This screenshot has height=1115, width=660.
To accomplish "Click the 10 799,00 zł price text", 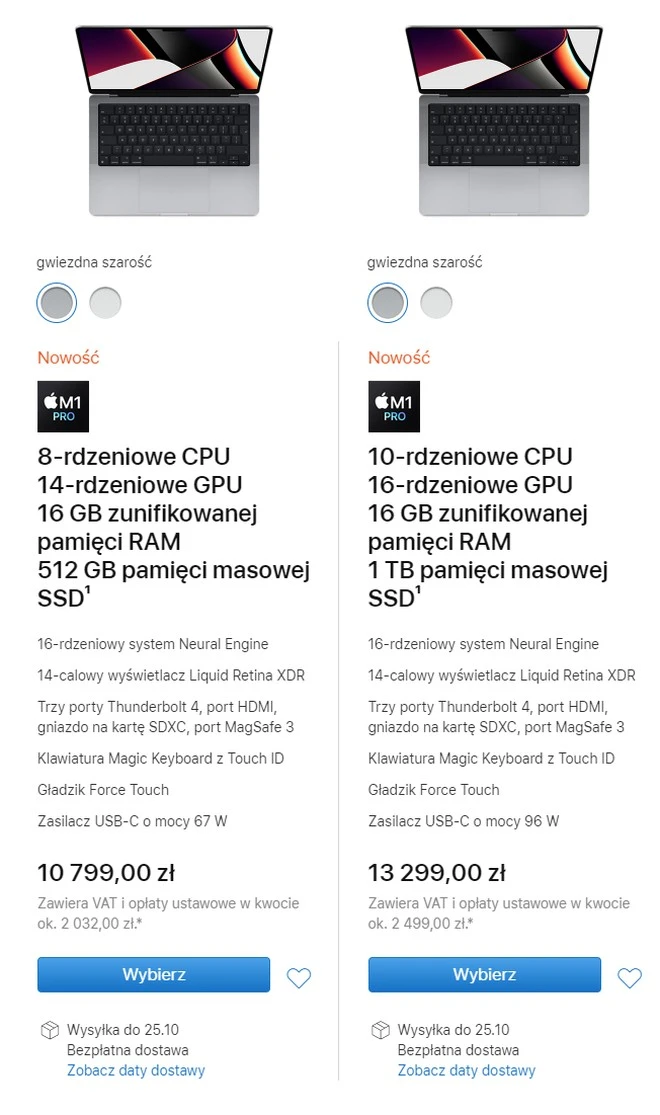I will click(x=106, y=872).
